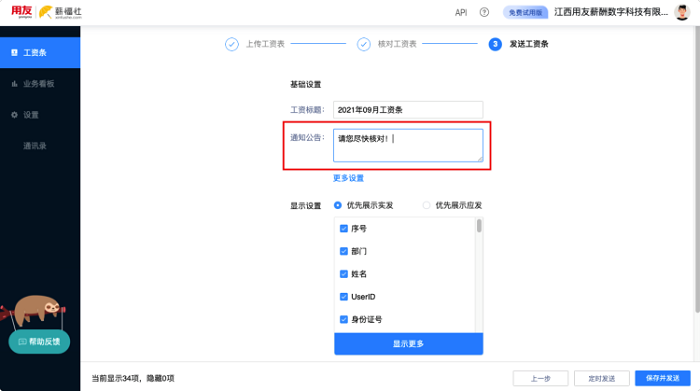This screenshot has height=391, width=700.
Task: Select the 优先展示实发 radio option
Action: click(x=338, y=205)
